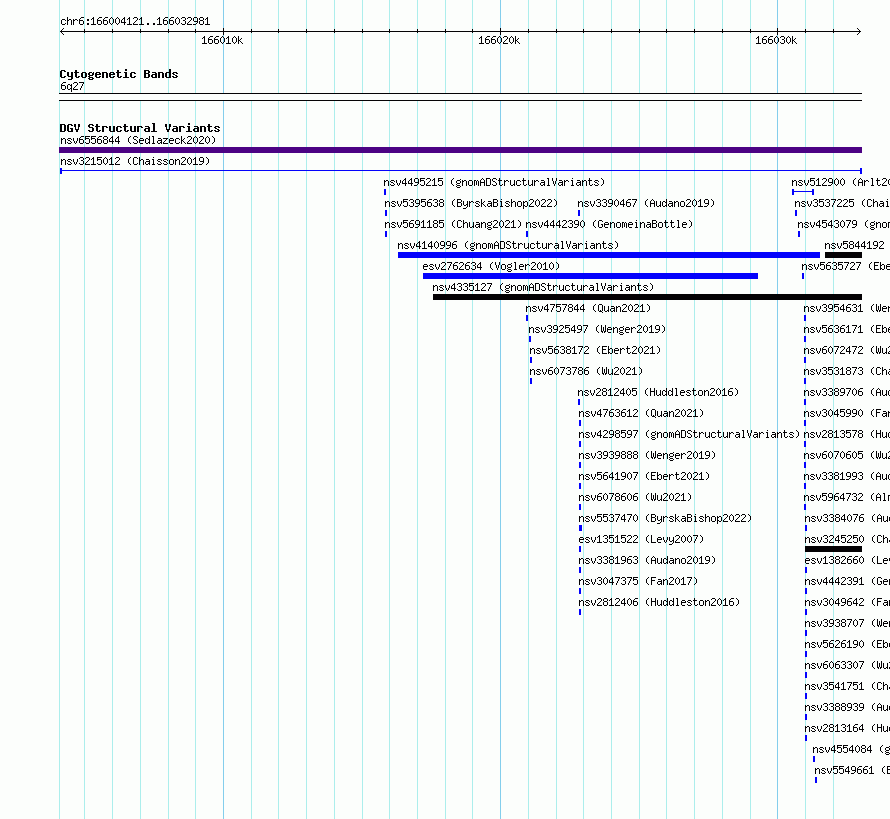This screenshot has width=890, height=819.
Task: Click nsv4298597 (gnomADStructuralVariants) label
Action: coord(689,434)
